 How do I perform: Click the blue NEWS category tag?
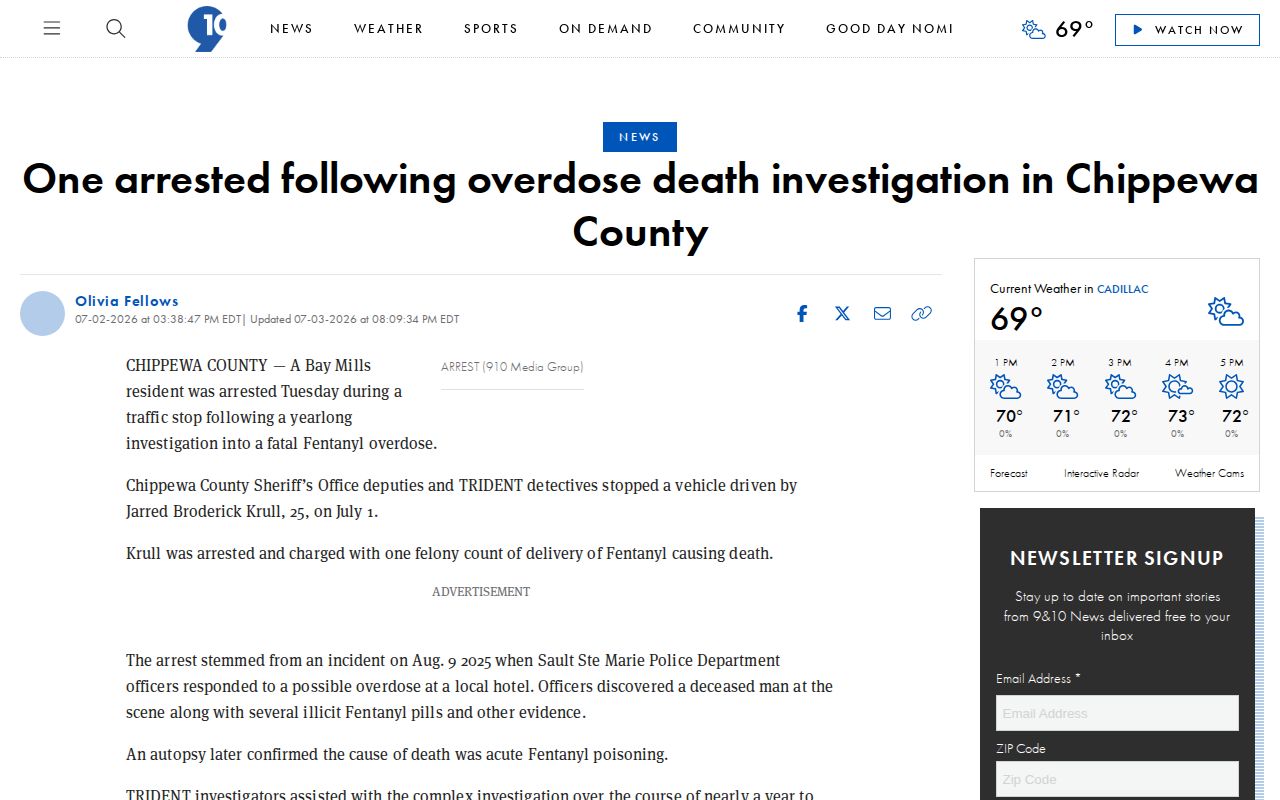click(640, 137)
